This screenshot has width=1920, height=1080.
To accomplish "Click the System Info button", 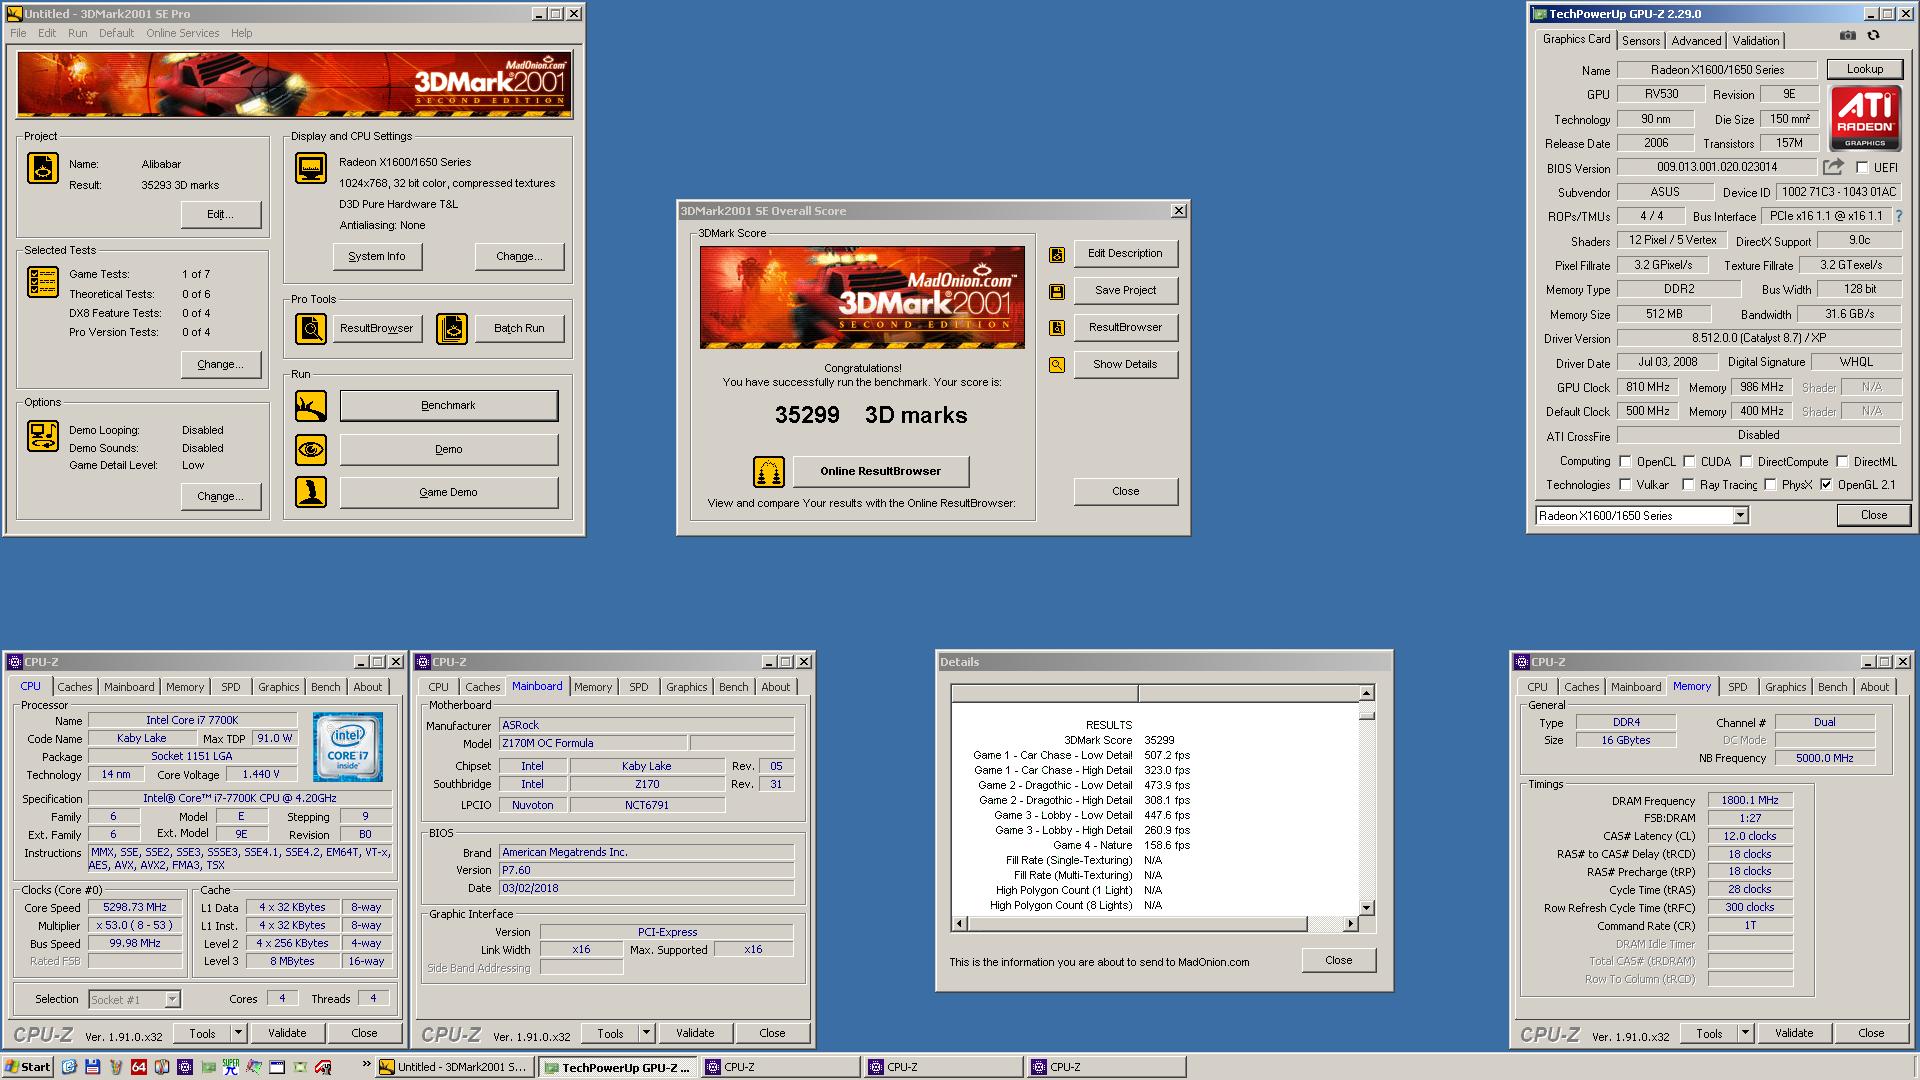I will point(377,256).
